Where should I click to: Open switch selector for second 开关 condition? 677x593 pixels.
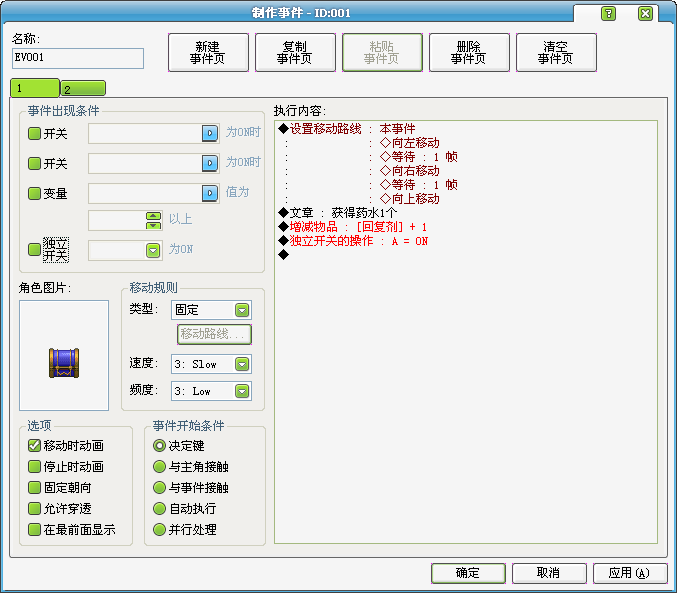(210, 163)
